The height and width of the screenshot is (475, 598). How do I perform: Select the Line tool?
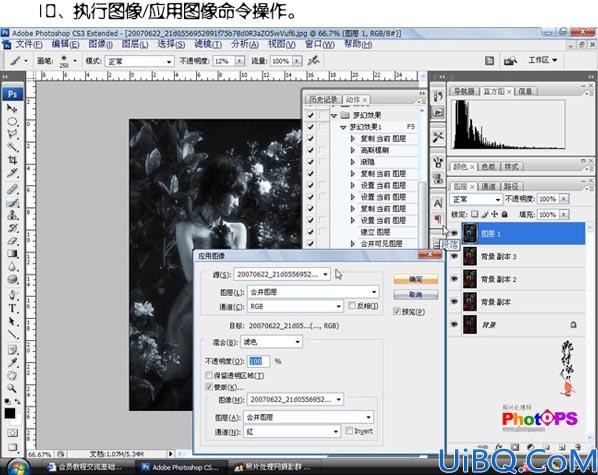click(12, 334)
